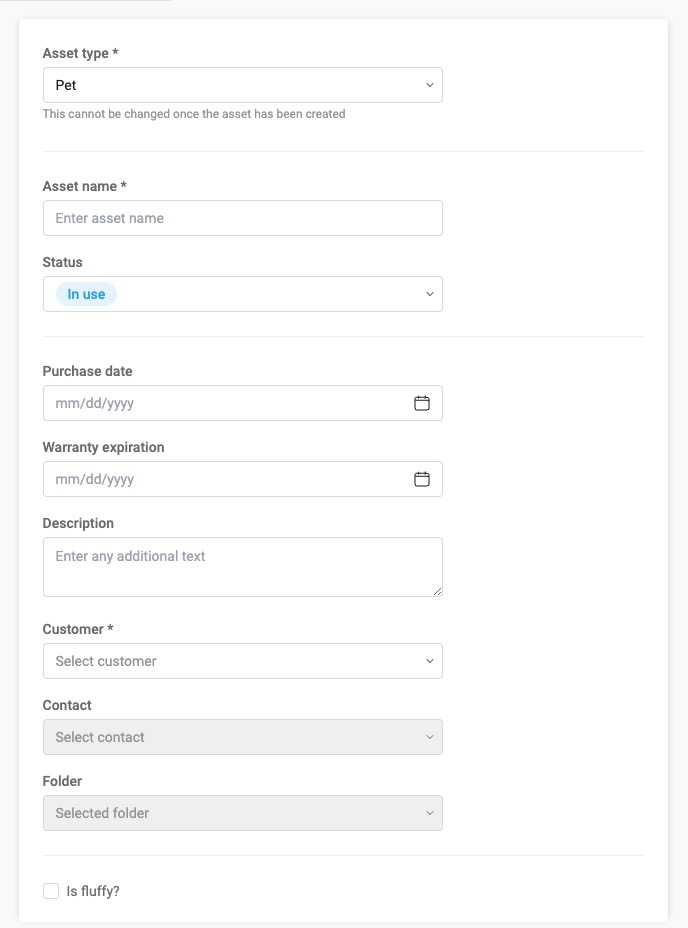Open the Warranty expiration calendar icon
The width and height of the screenshot is (688, 928).
tap(422, 479)
